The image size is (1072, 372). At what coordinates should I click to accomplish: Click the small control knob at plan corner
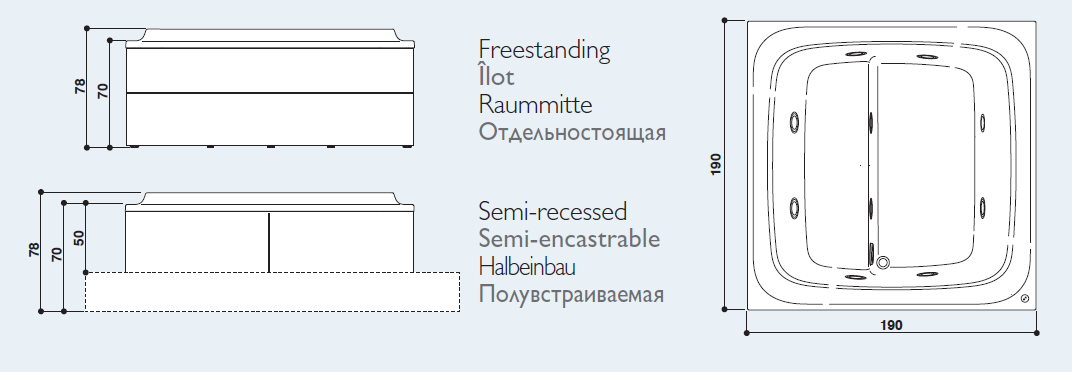tap(1024, 299)
